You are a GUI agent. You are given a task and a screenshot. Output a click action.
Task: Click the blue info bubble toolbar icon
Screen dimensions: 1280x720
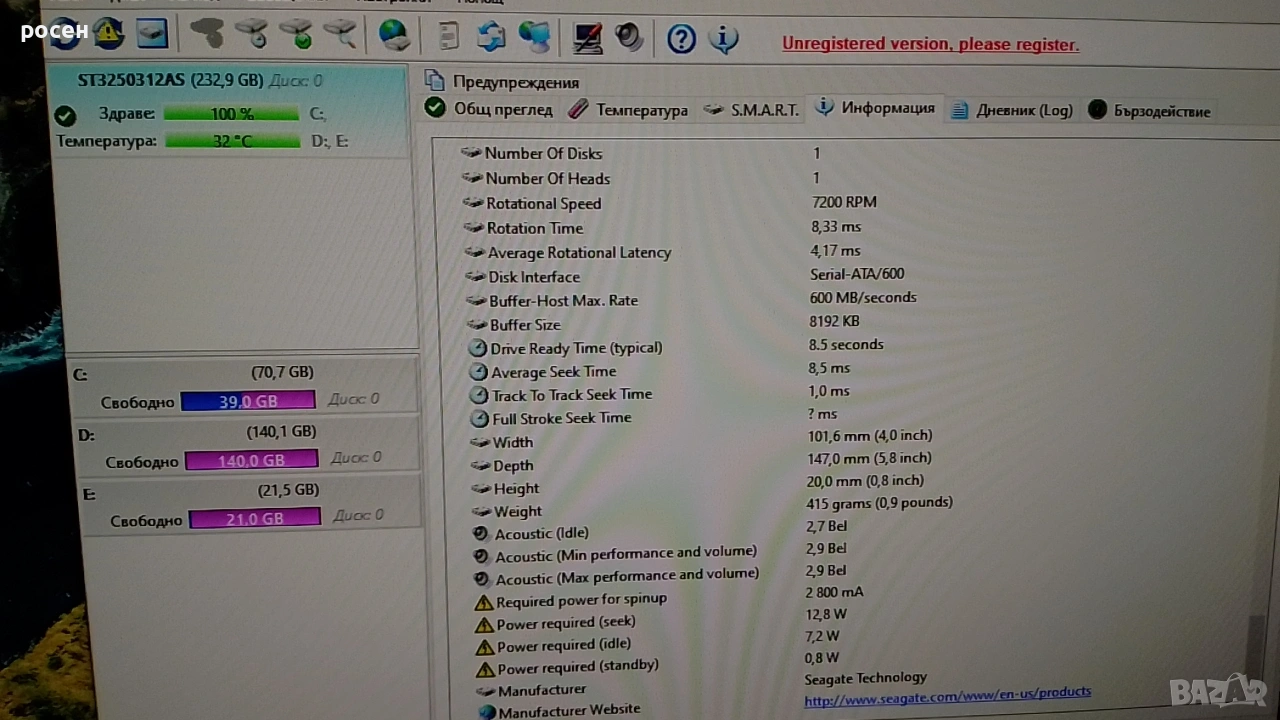pos(723,39)
